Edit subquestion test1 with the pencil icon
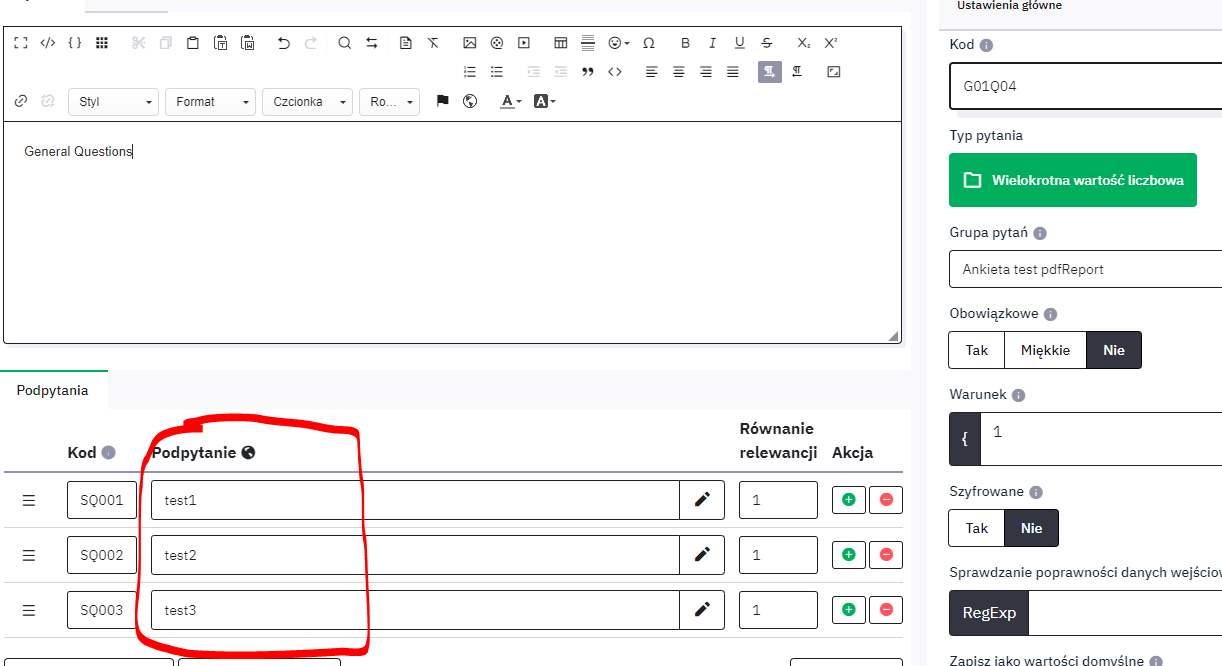The width and height of the screenshot is (1222, 666). [702, 500]
